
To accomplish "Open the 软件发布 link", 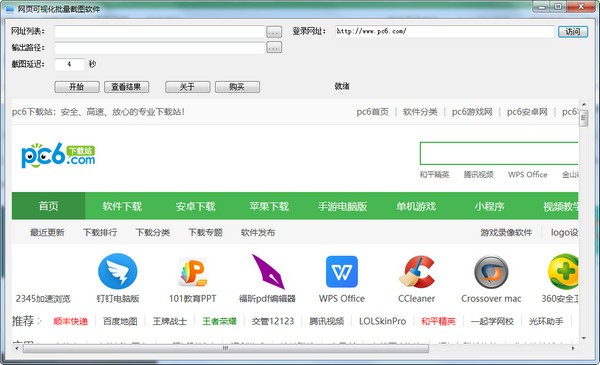I will coord(258,232).
